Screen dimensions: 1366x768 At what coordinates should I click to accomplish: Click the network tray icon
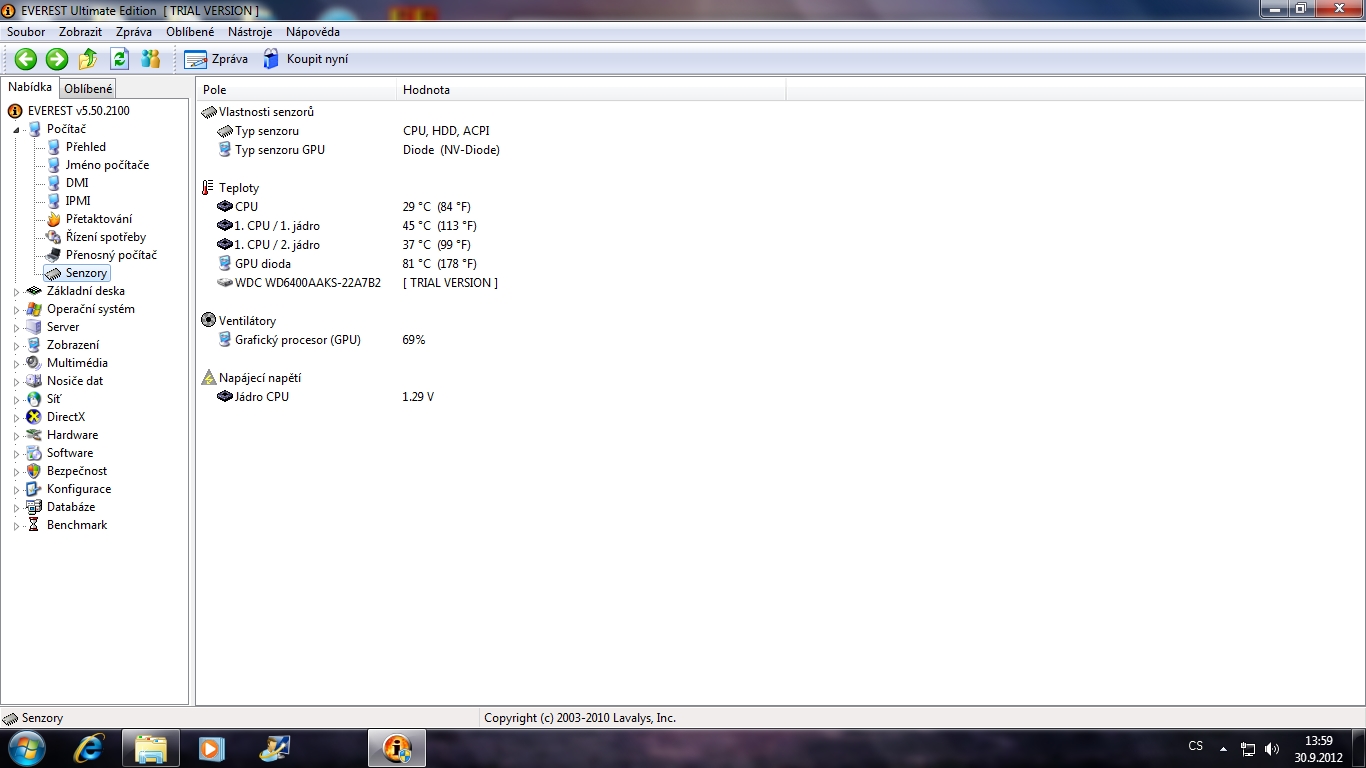point(1248,748)
